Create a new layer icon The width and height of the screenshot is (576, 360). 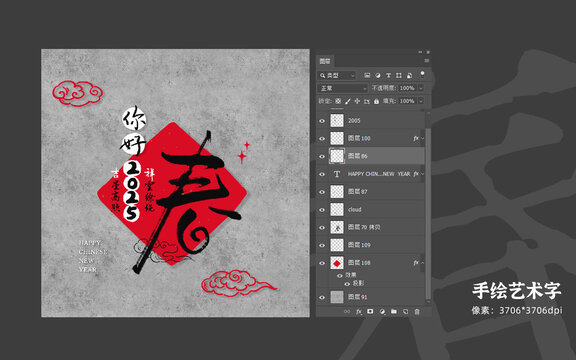click(405, 312)
